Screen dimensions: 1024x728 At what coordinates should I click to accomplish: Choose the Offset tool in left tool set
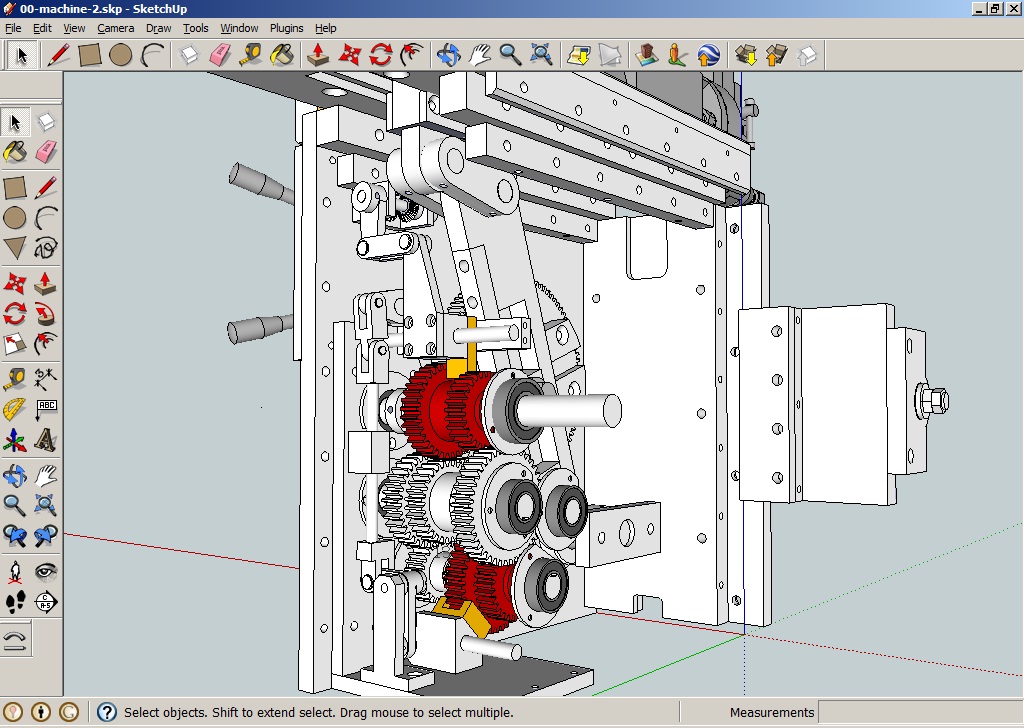(45, 344)
